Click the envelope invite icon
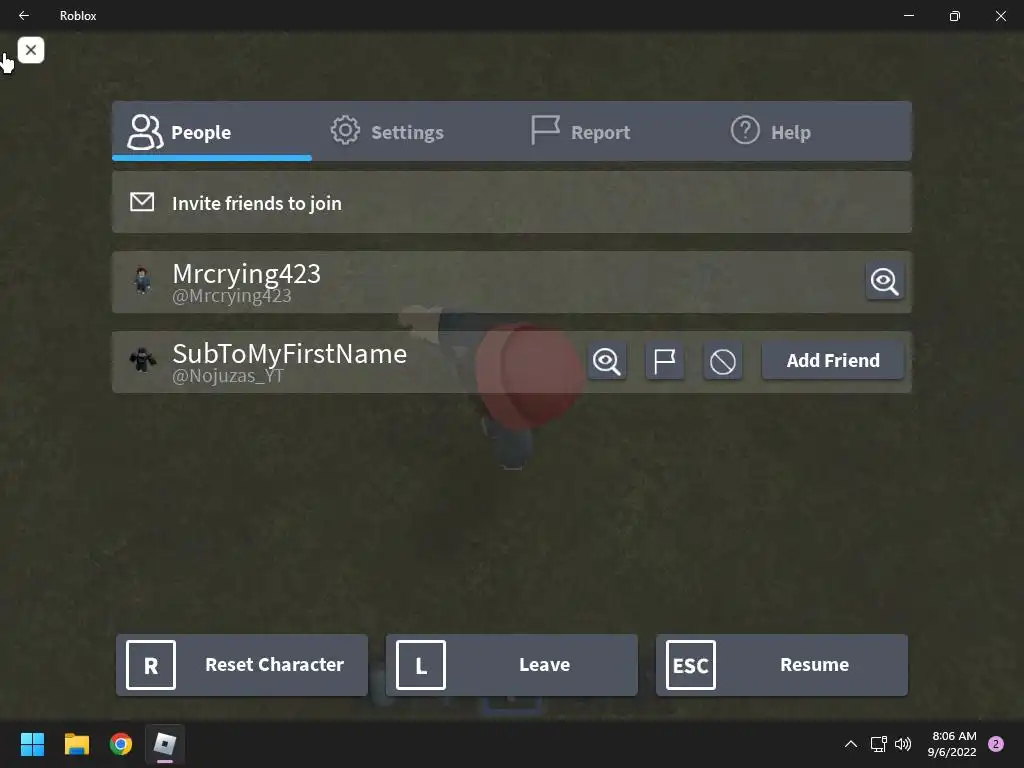Viewport: 1024px width, 768px height. point(142,202)
